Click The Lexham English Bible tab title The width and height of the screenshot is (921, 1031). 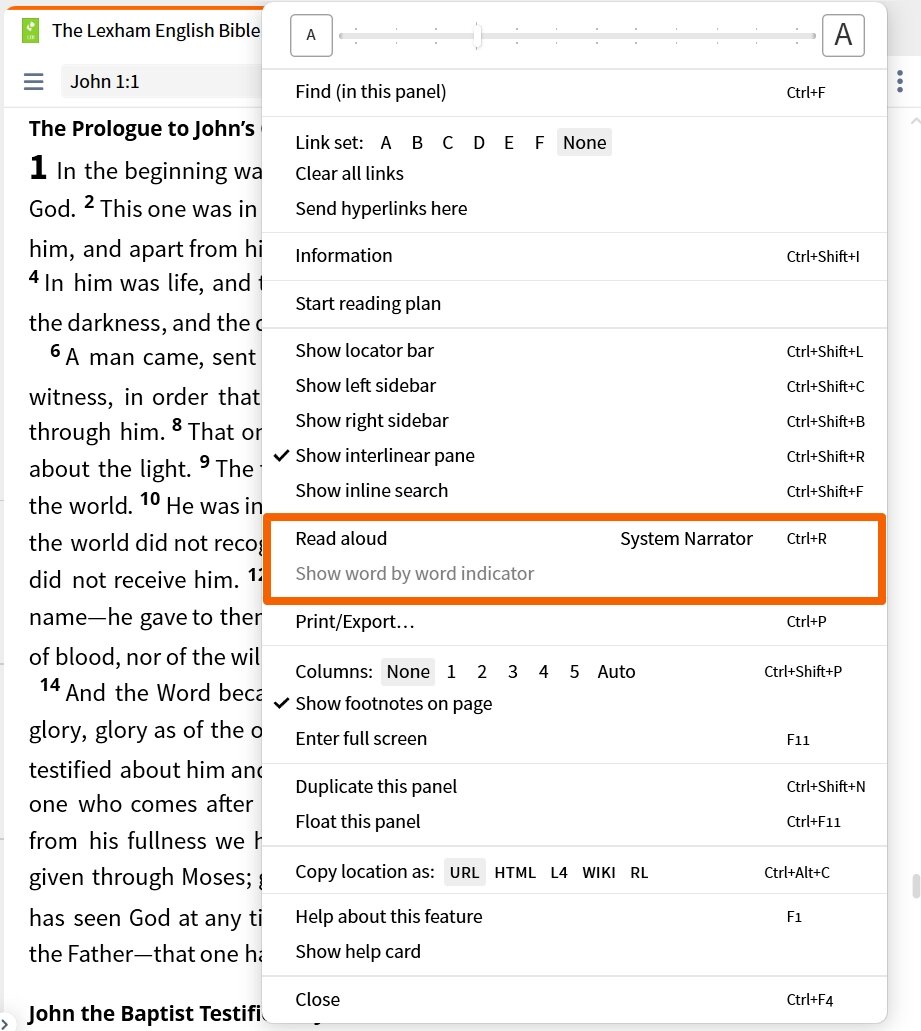pyautogui.click(x=156, y=31)
